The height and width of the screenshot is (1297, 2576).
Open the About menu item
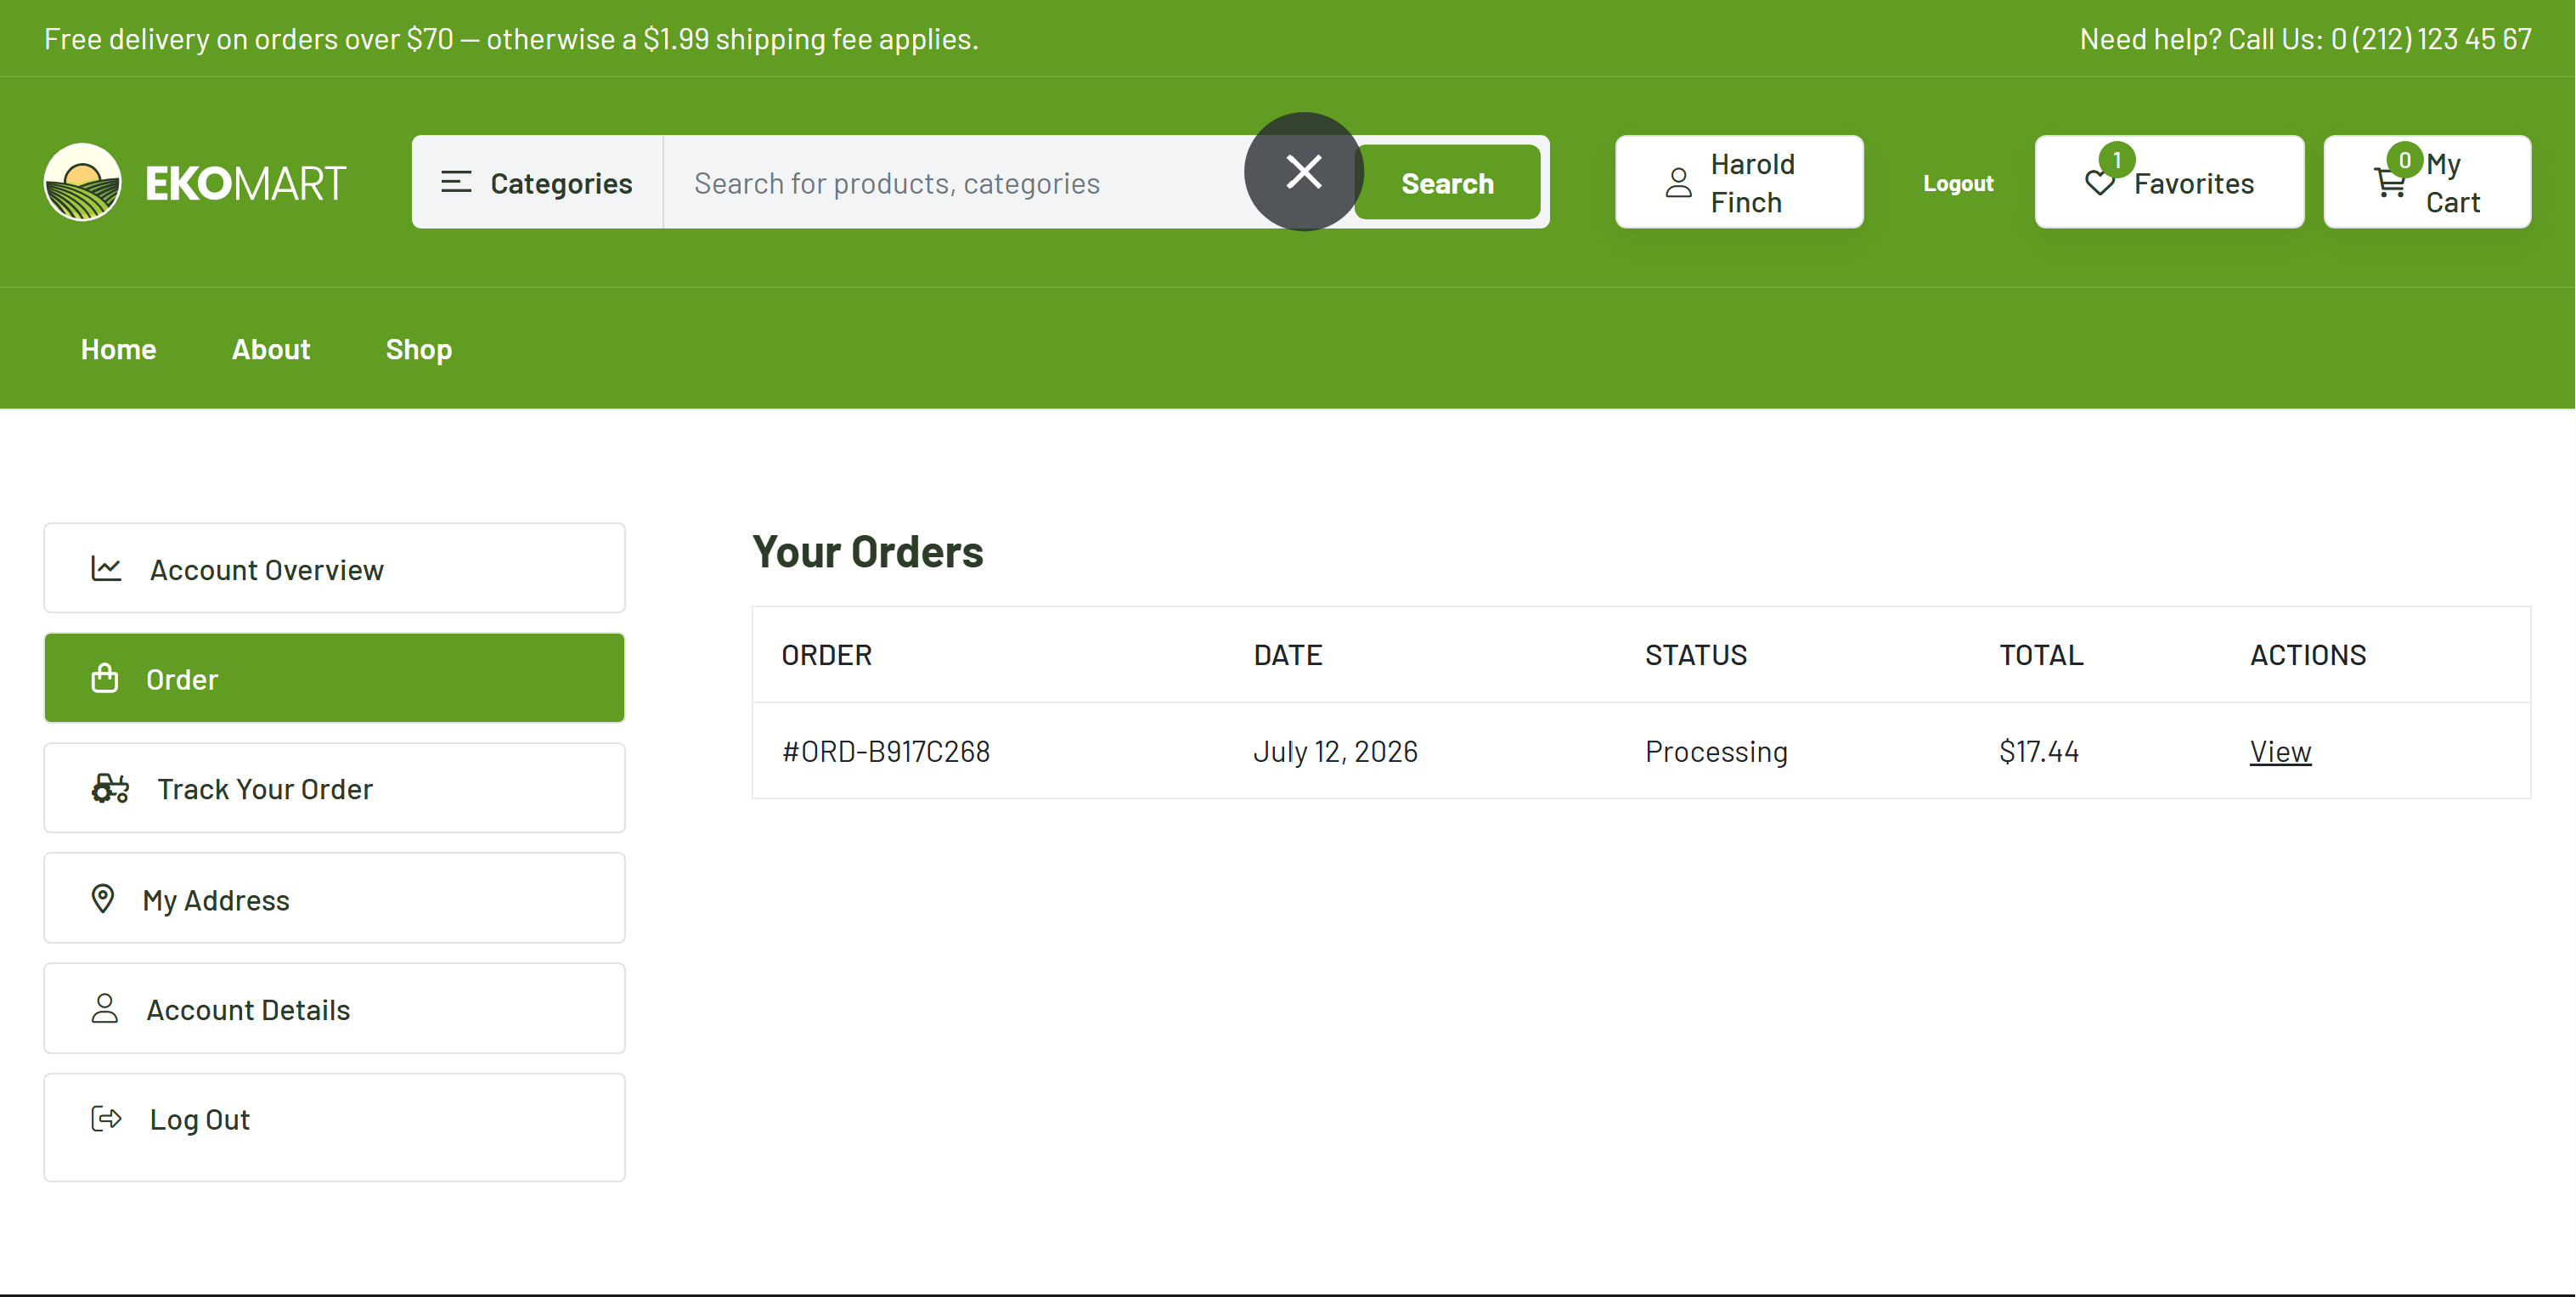[271, 349]
